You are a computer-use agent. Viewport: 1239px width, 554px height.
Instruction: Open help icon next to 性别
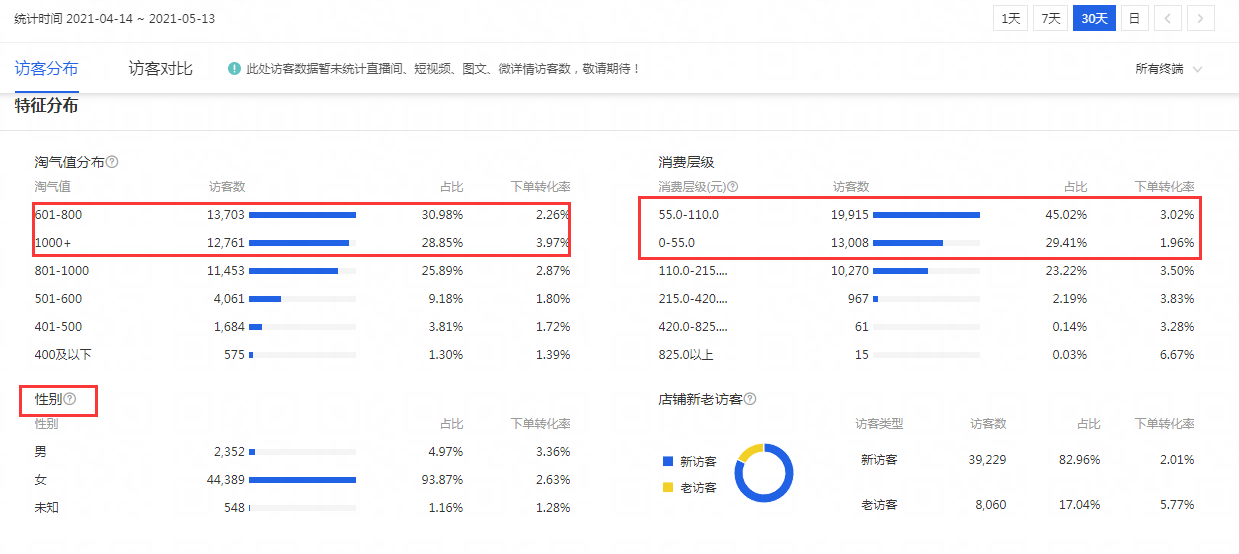point(70,399)
